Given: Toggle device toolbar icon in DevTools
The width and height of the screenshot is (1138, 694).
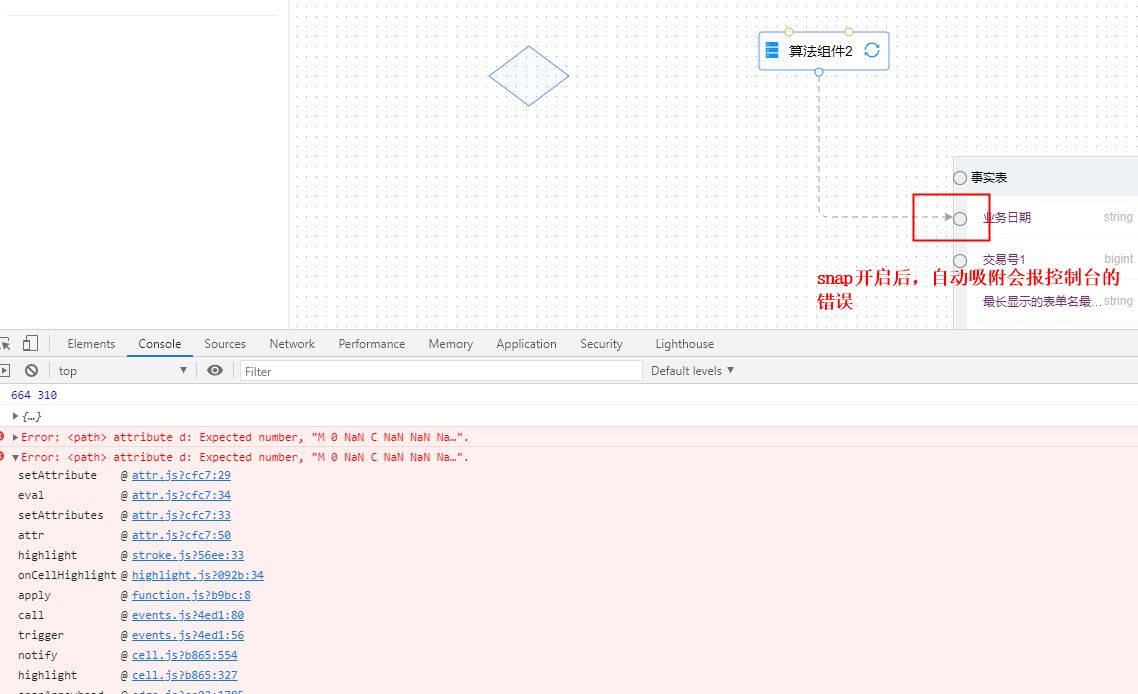Looking at the screenshot, I should pyautogui.click(x=30, y=343).
